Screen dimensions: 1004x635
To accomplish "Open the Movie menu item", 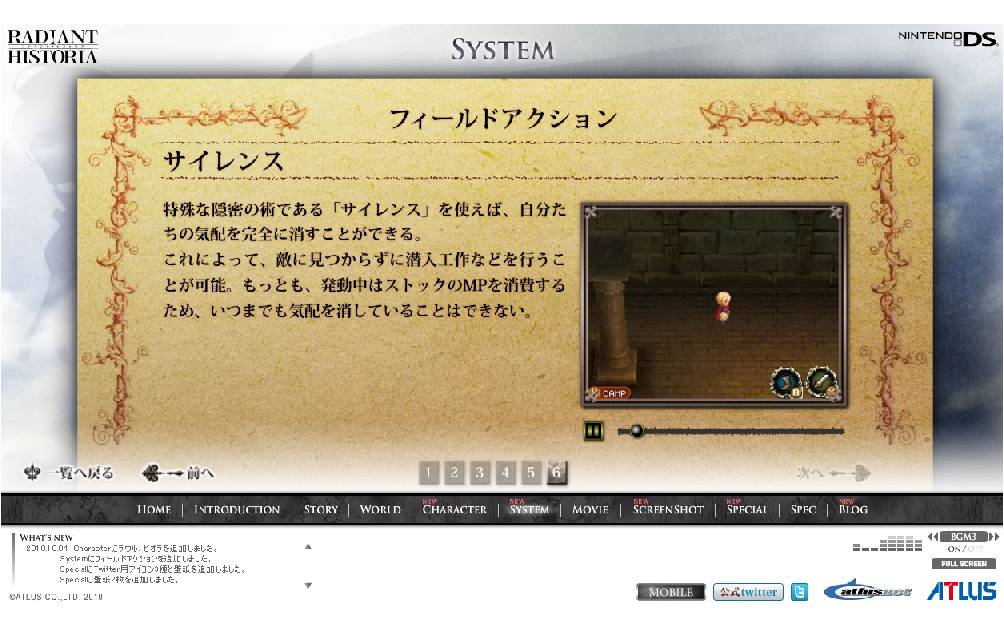I will [590, 510].
